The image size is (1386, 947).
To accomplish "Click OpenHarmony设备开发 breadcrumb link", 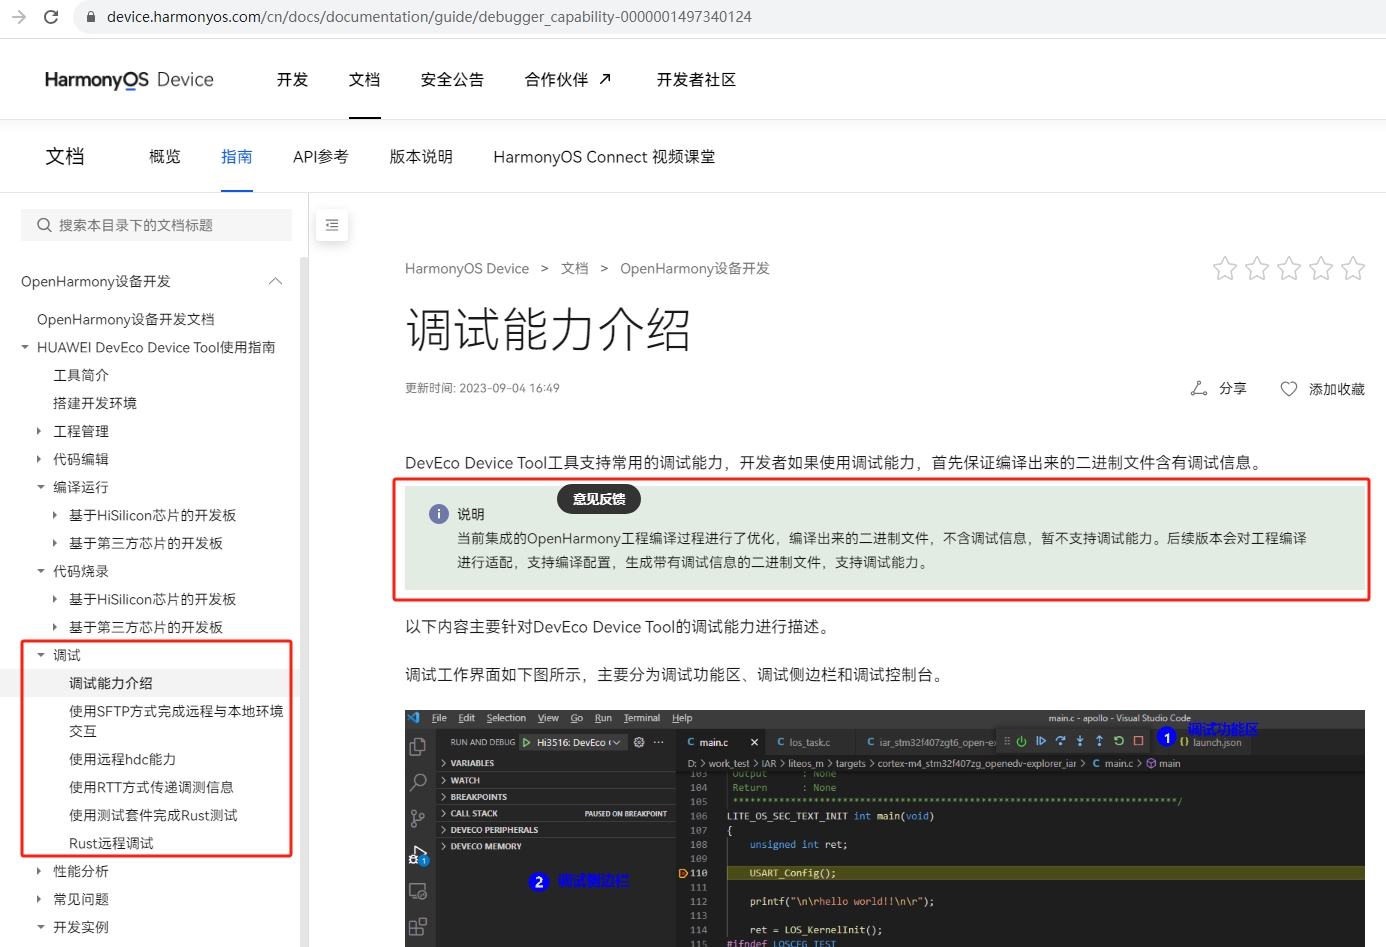I will point(695,268).
